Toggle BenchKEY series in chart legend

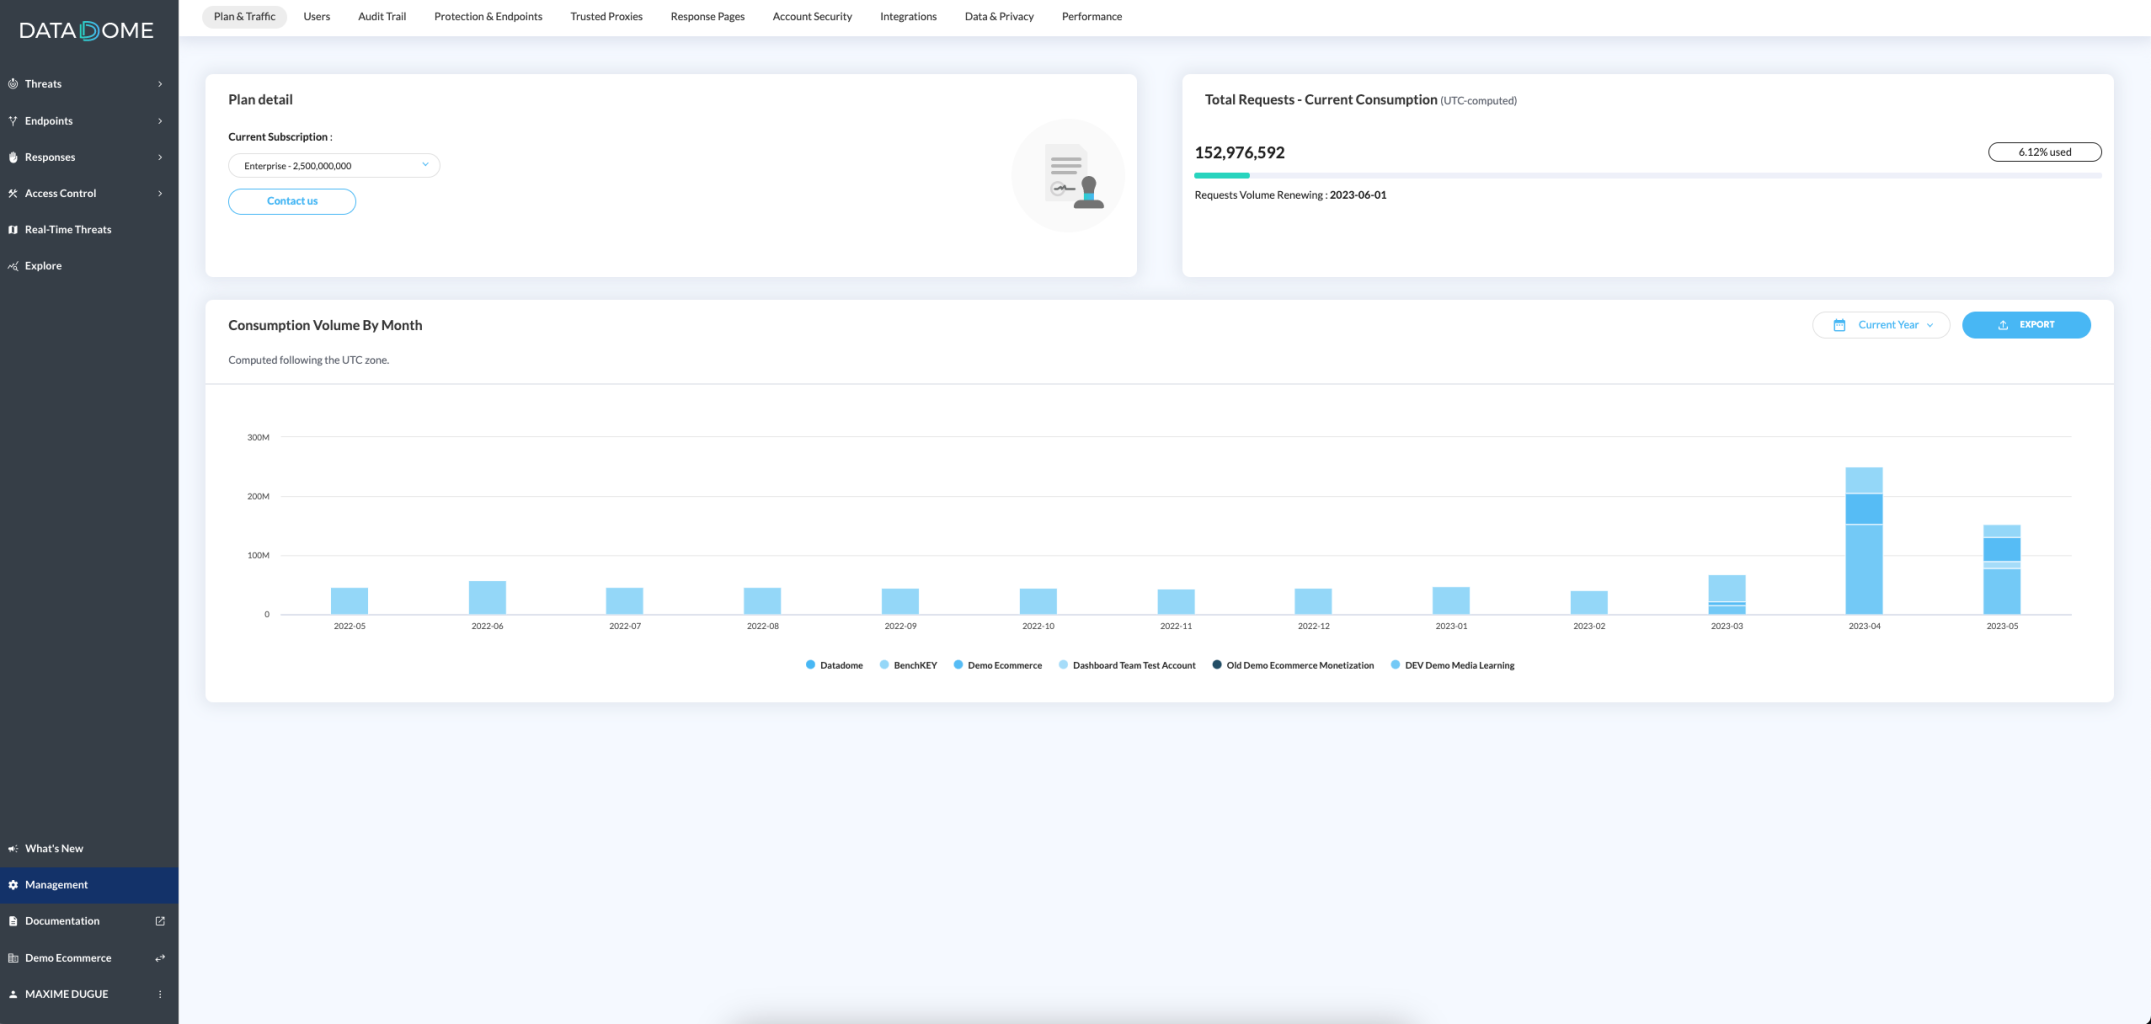(908, 665)
